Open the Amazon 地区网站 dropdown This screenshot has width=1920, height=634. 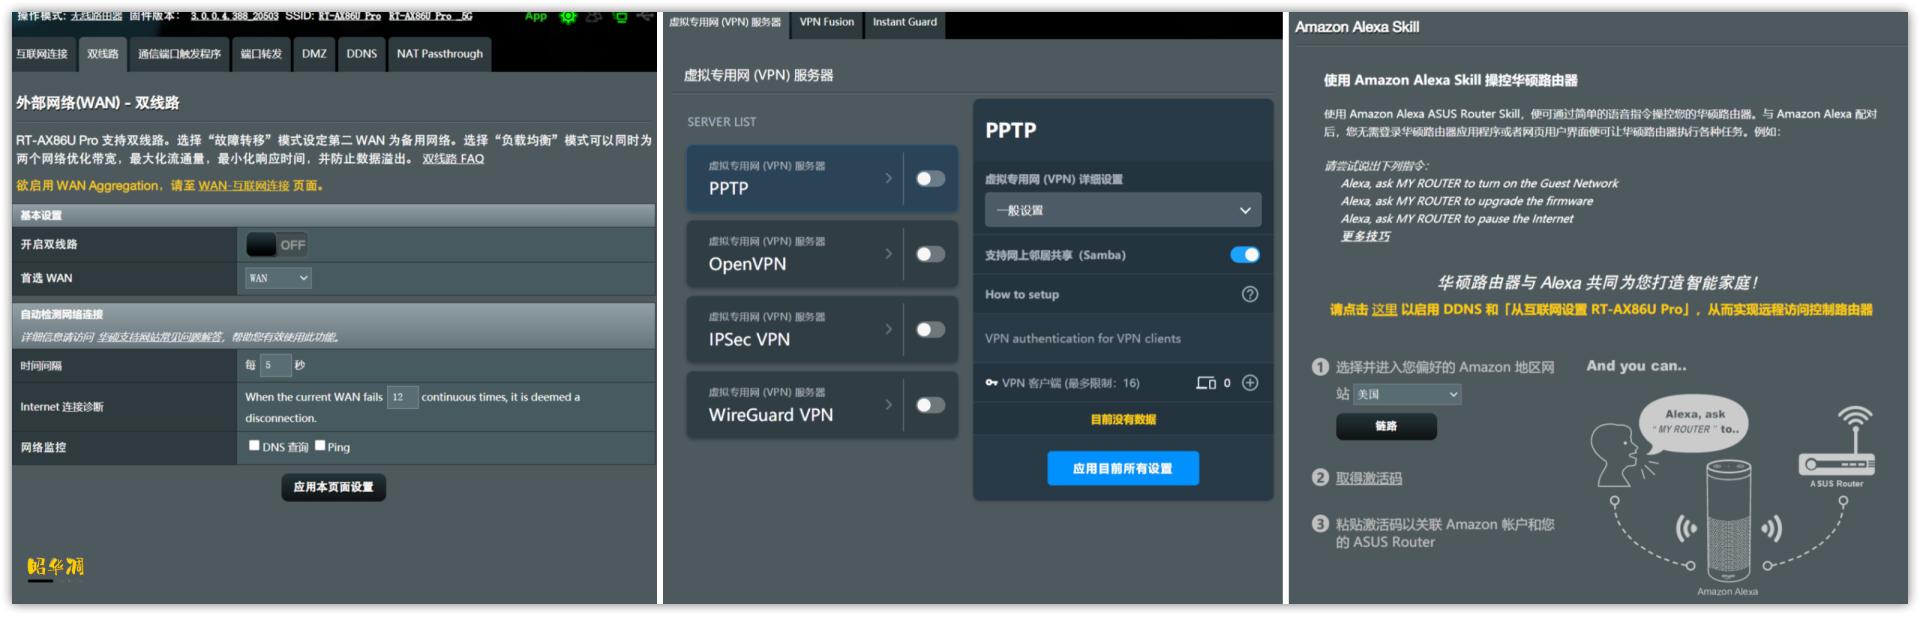[1408, 394]
